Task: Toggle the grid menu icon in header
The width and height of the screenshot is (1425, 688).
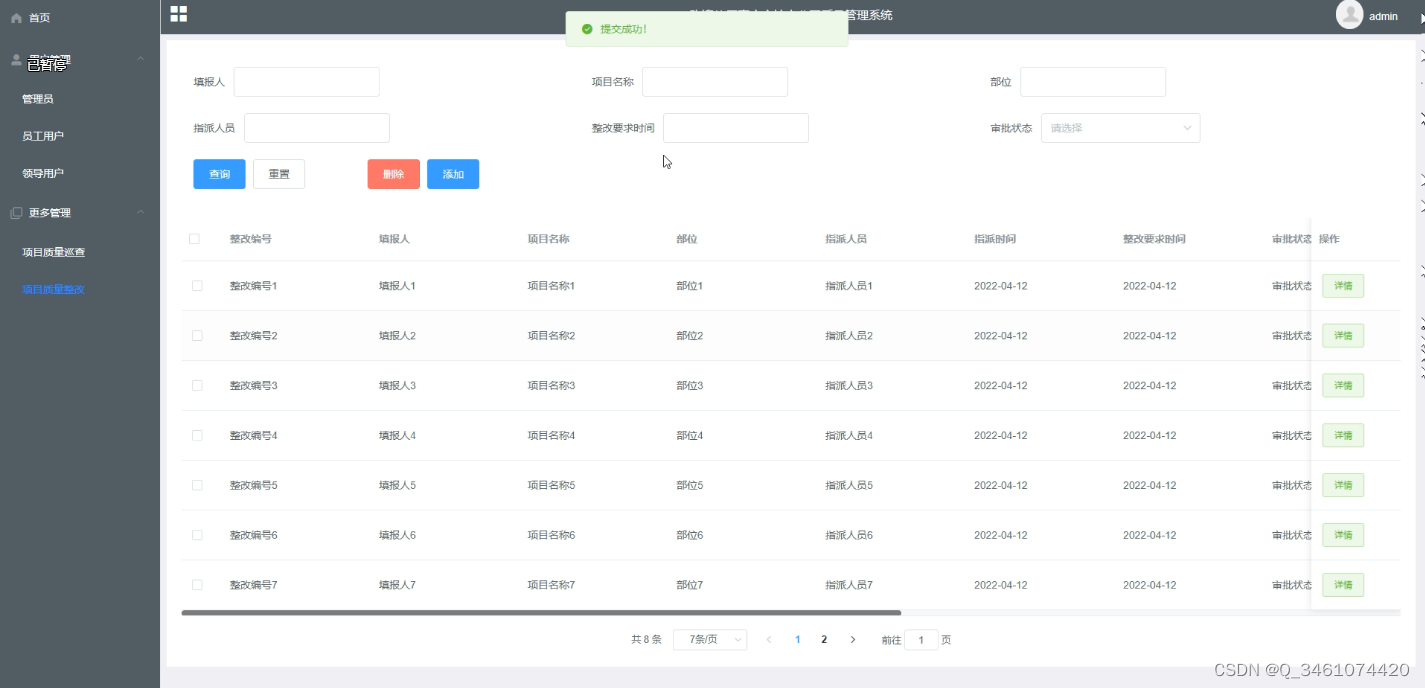Action: pyautogui.click(x=179, y=14)
